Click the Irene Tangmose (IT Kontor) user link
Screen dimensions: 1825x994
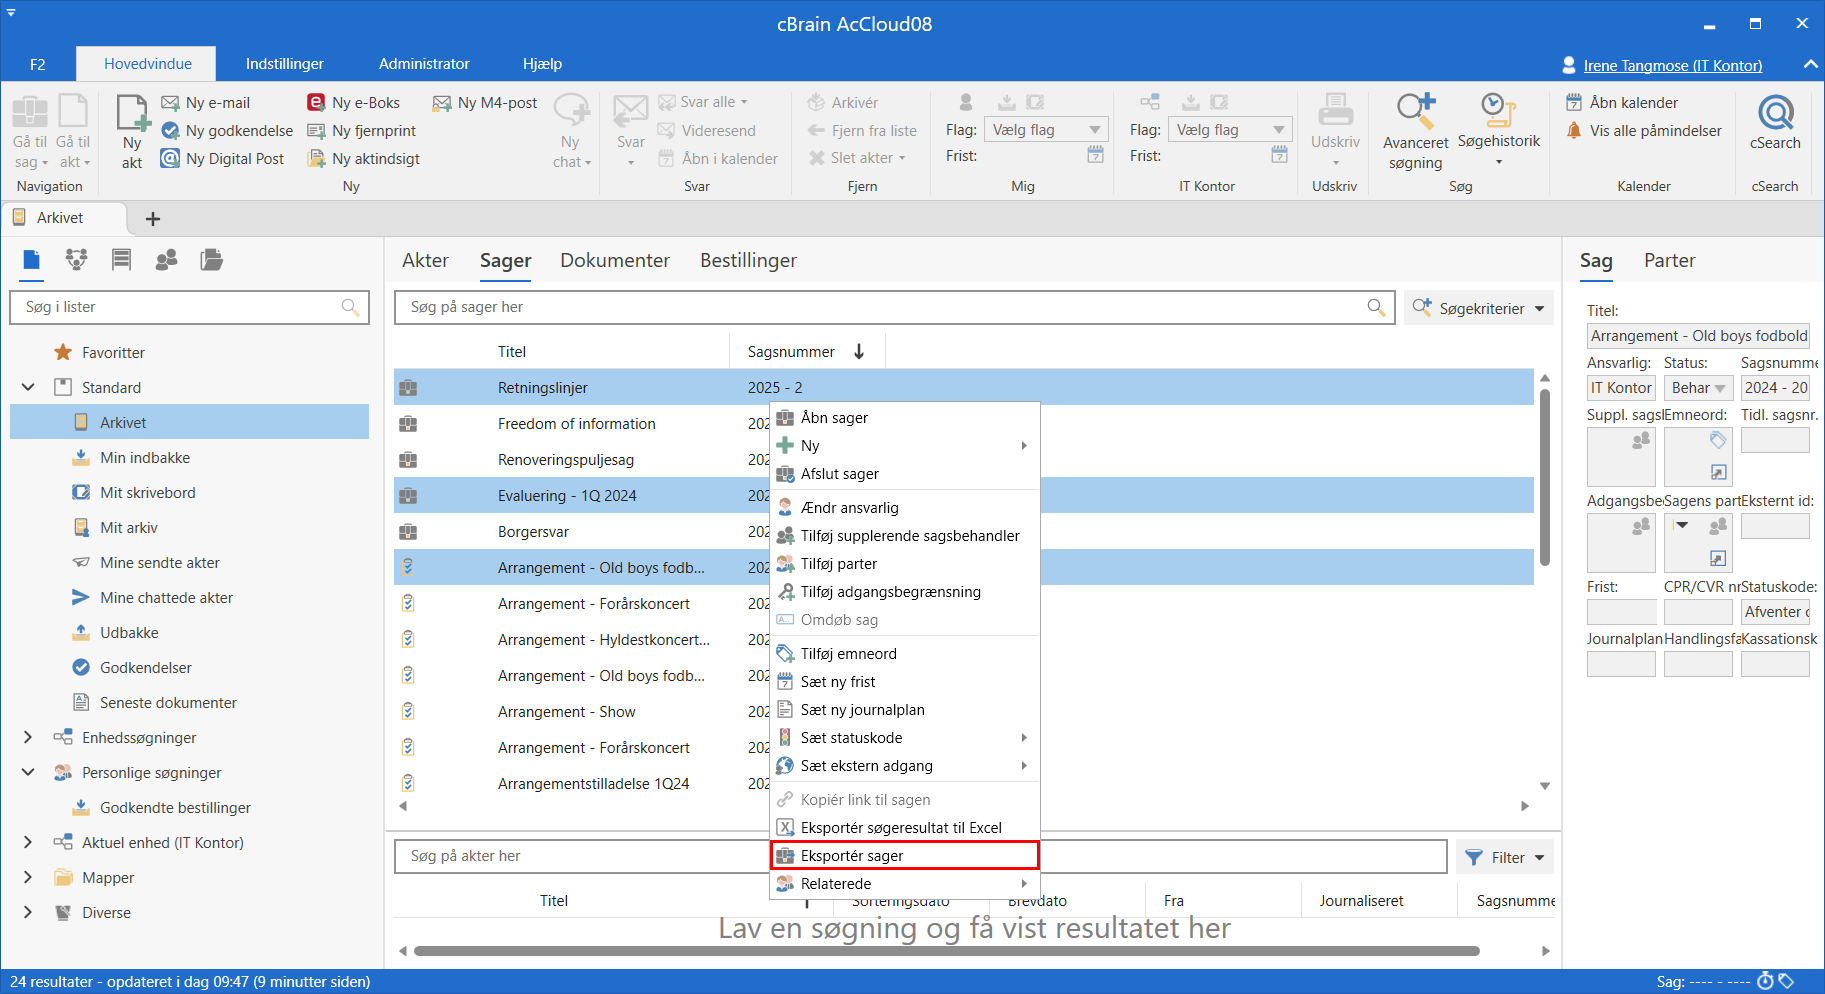[1673, 66]
